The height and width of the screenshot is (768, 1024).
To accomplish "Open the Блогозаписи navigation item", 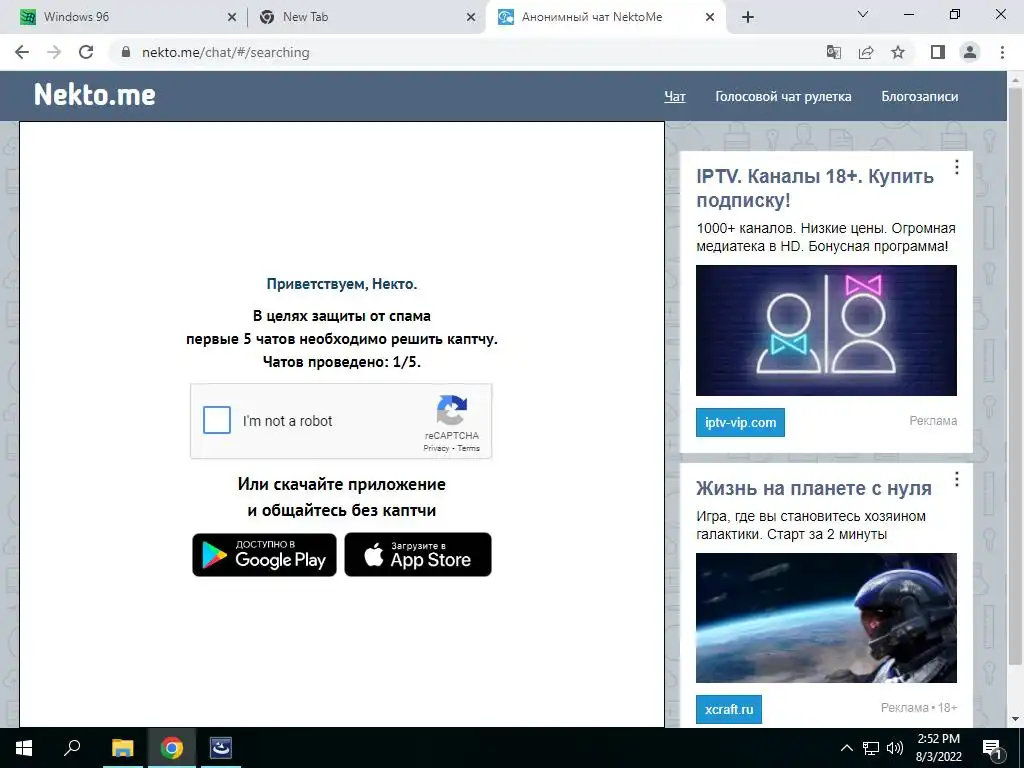I will (x=920, y=97).
